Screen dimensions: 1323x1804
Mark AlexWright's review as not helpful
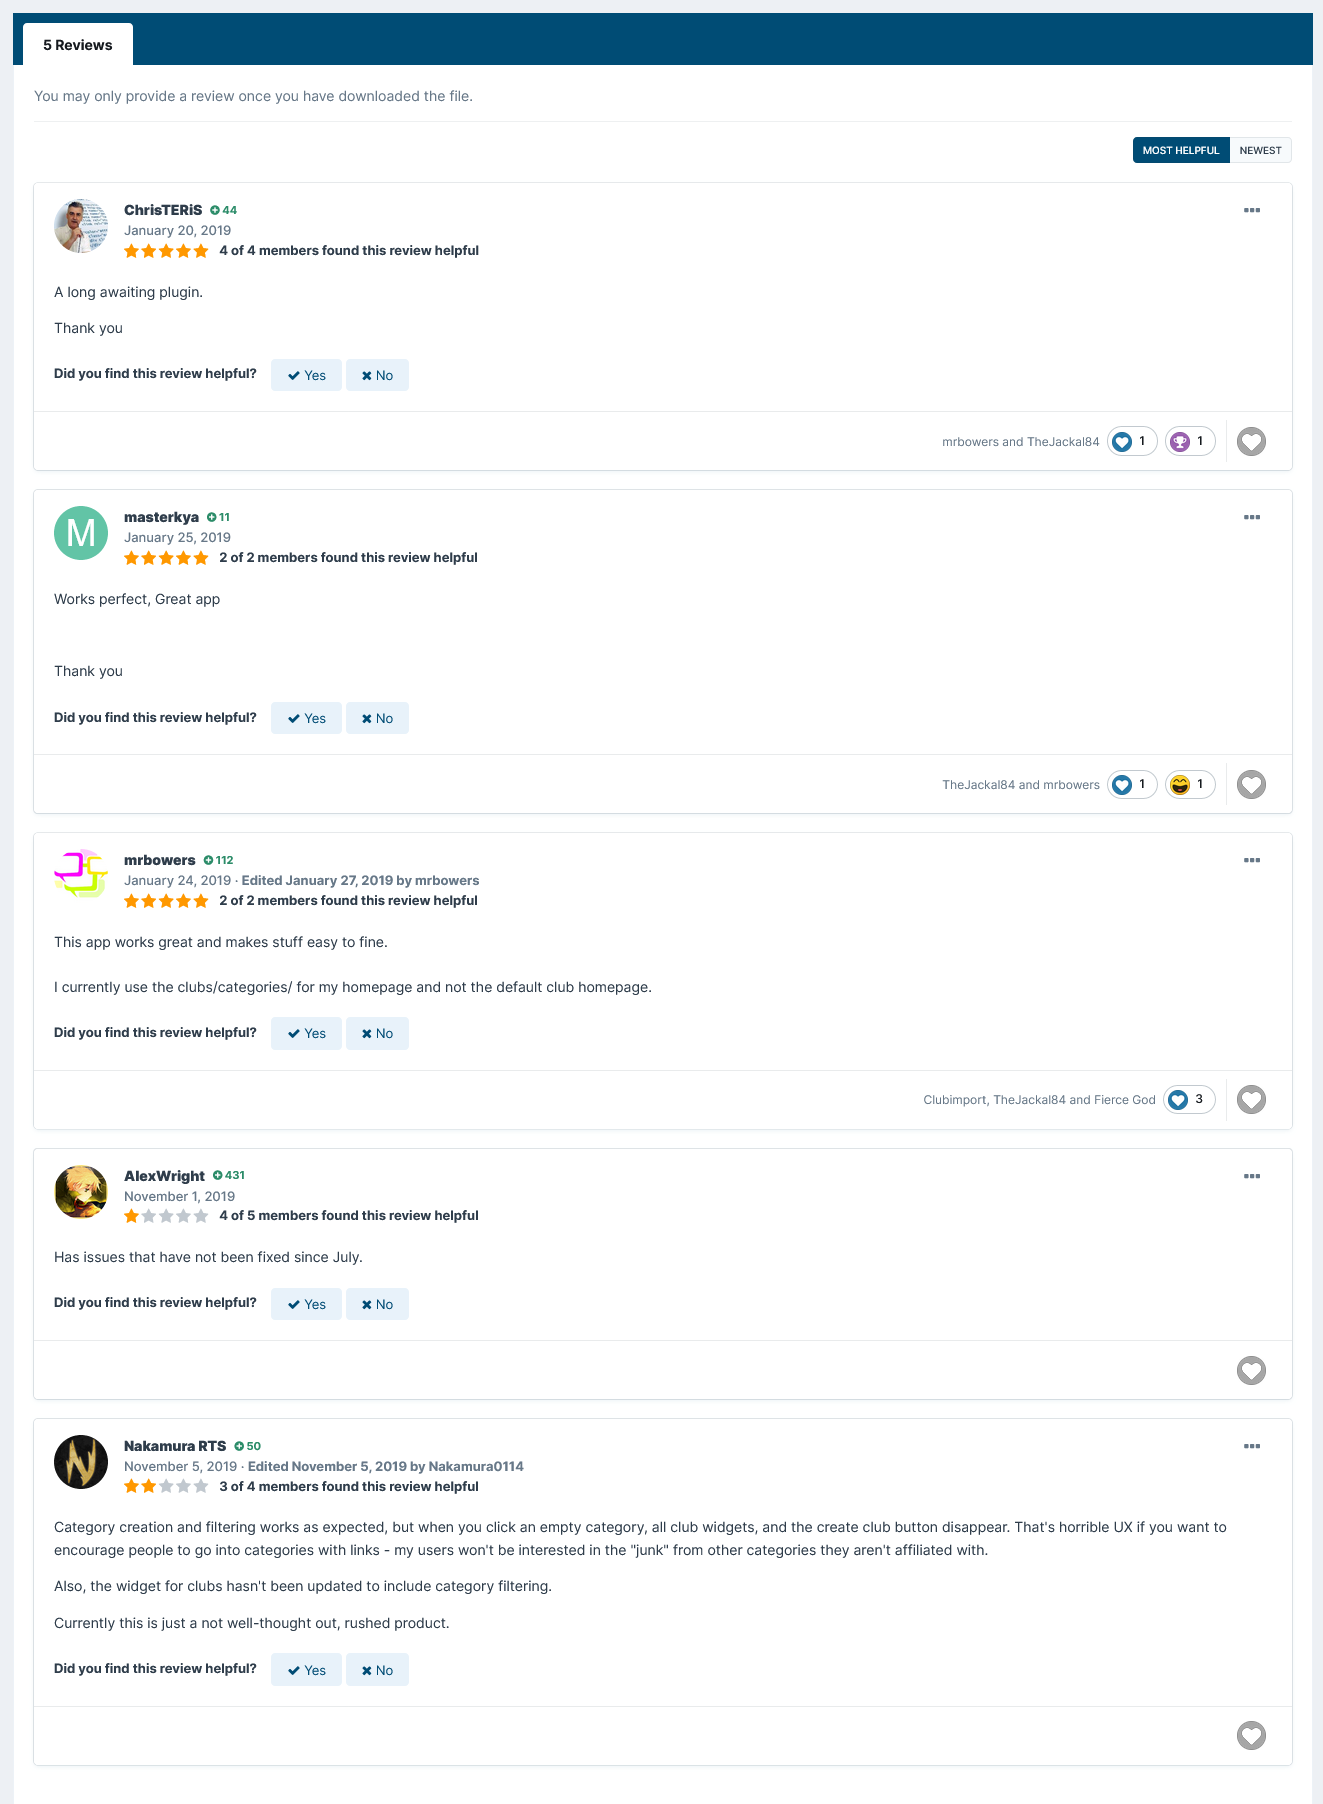pyautogui.click(x=377, y=1304)
